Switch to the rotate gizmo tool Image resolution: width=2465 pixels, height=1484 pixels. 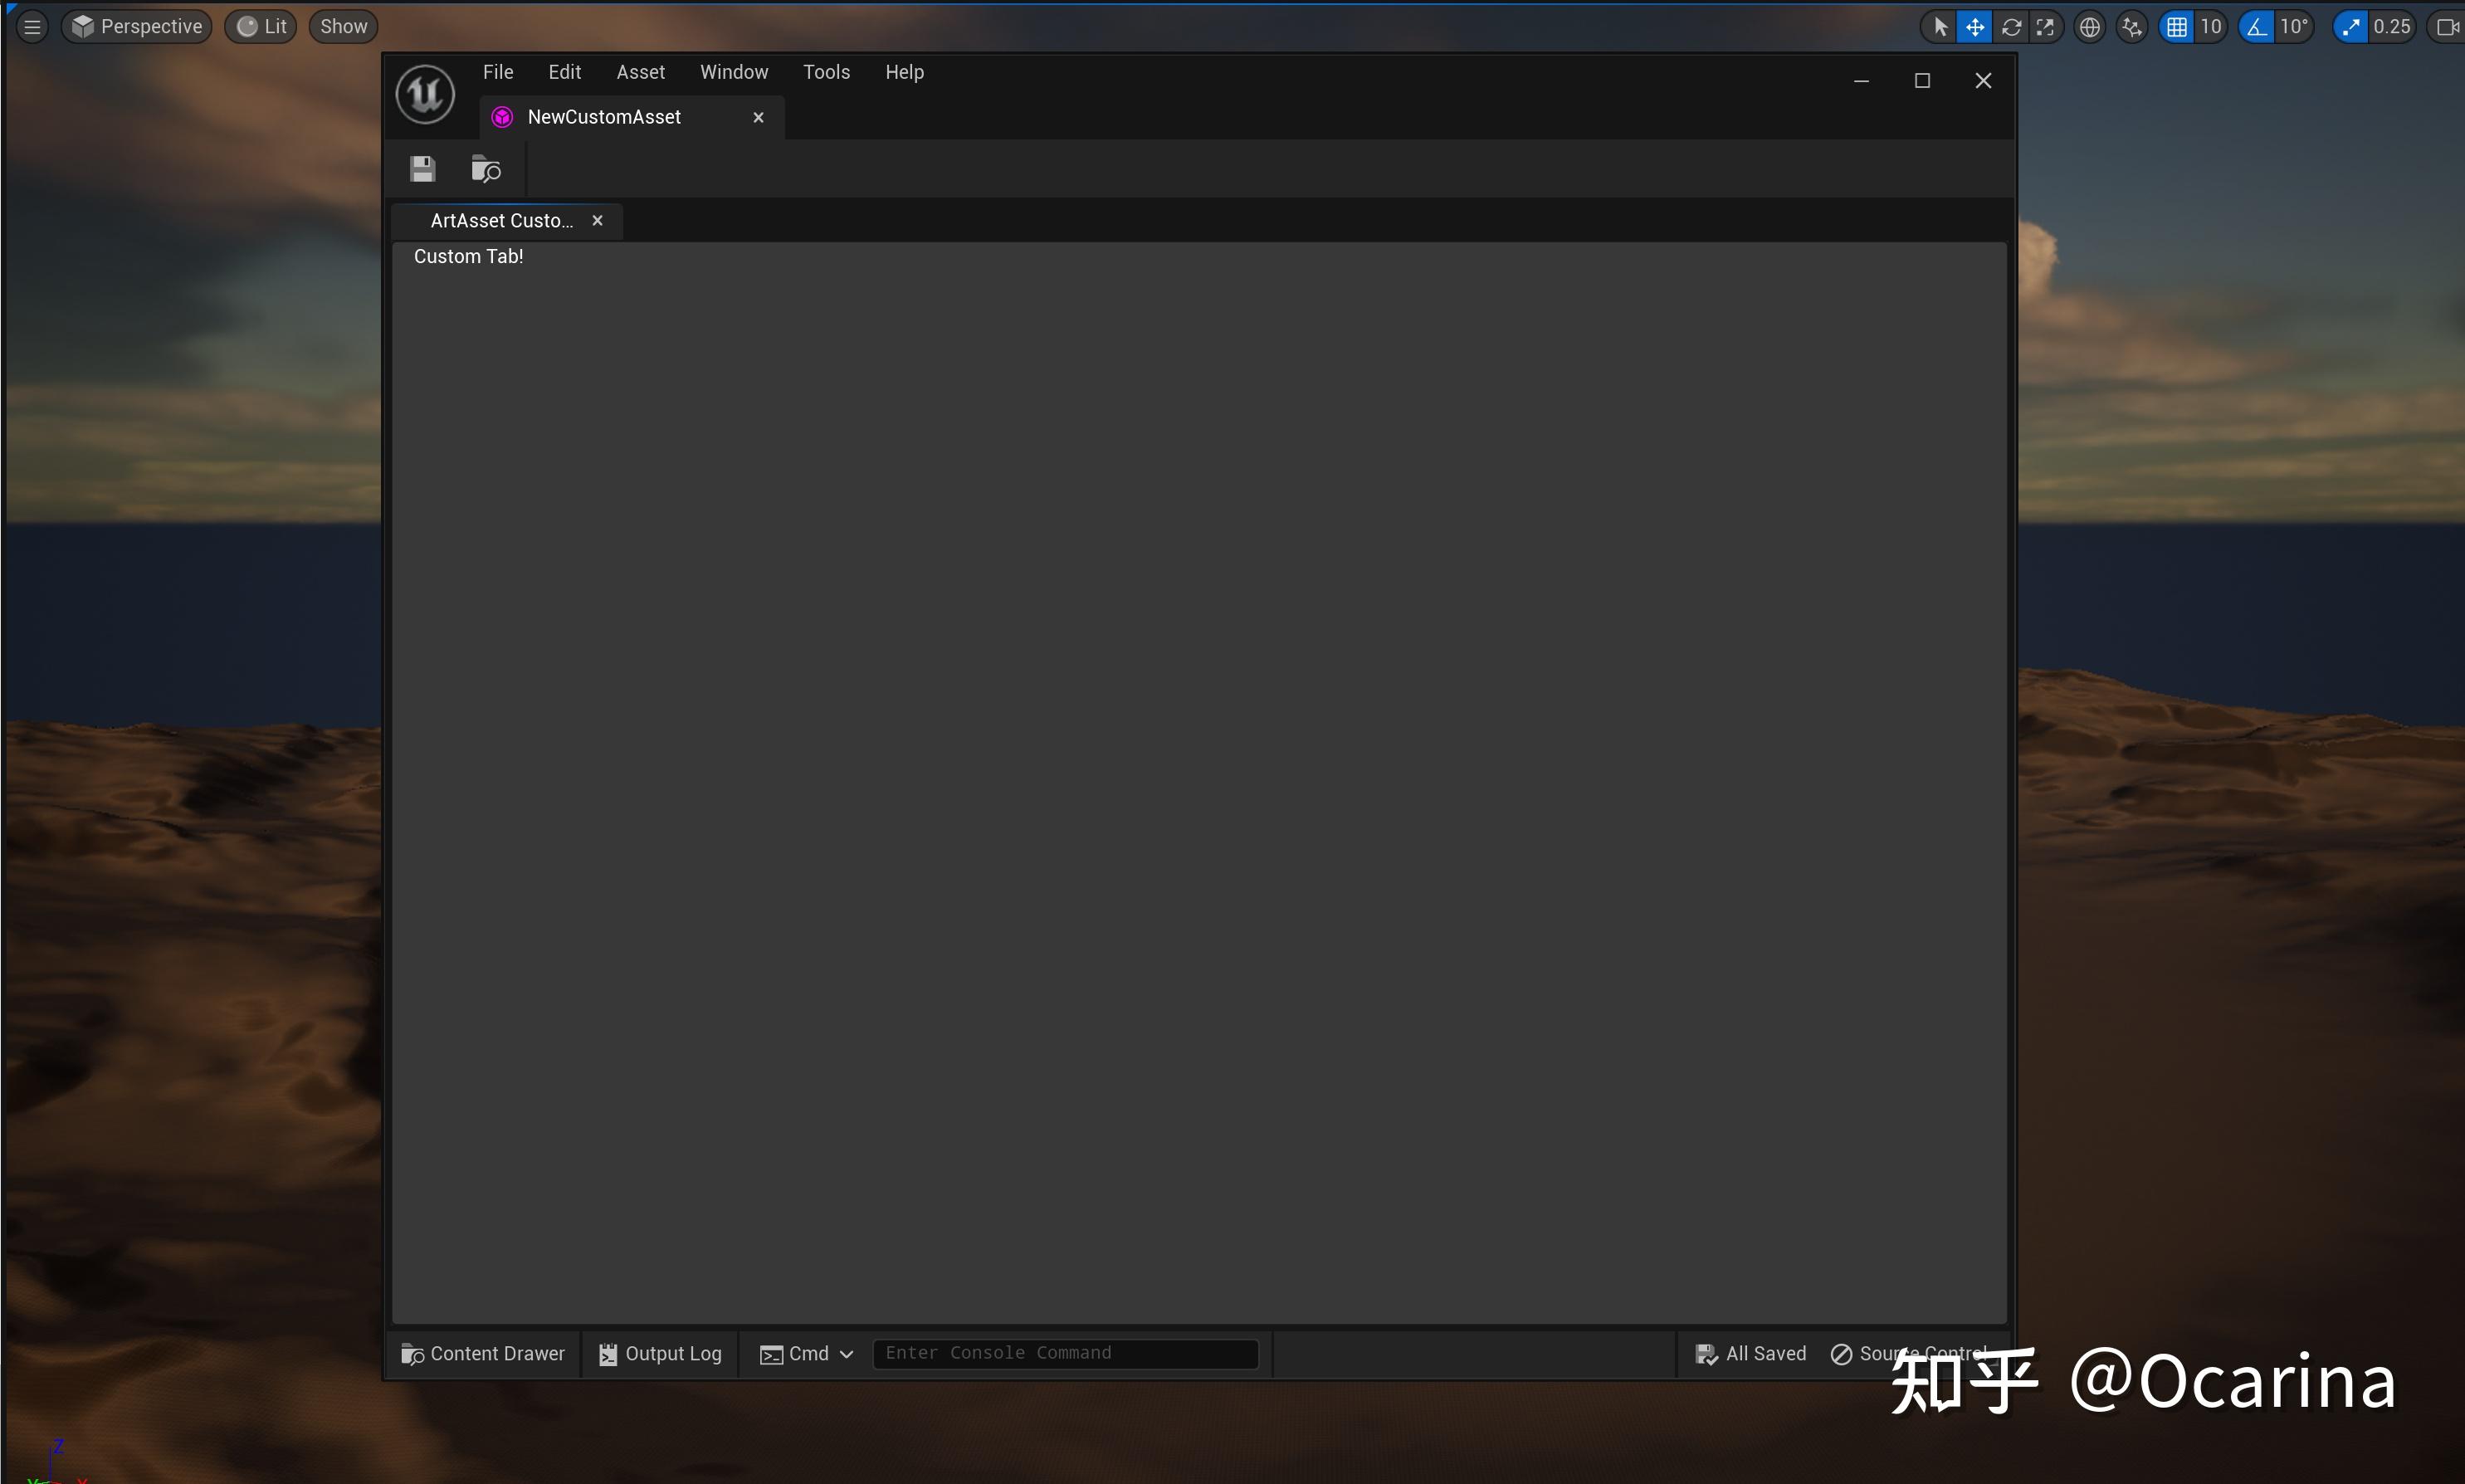2011,27
